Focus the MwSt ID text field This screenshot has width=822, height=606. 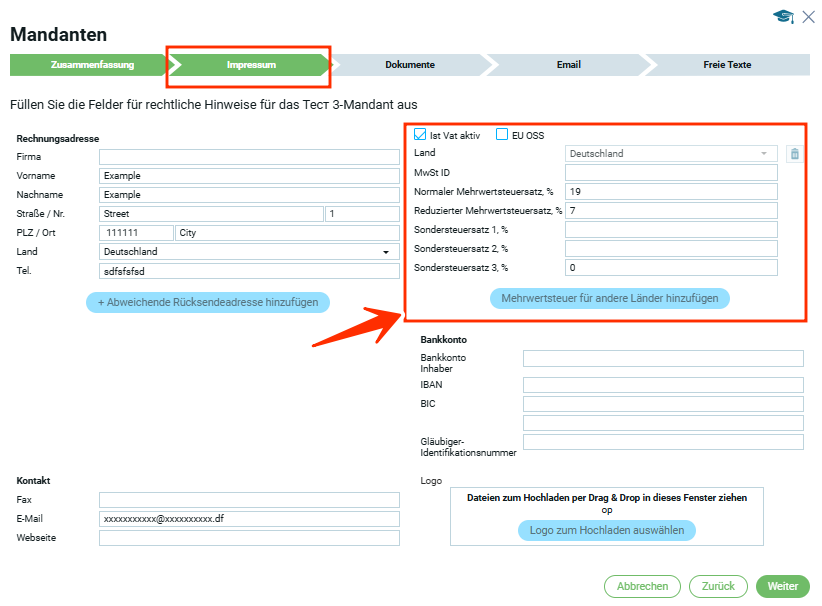(670, 173)
